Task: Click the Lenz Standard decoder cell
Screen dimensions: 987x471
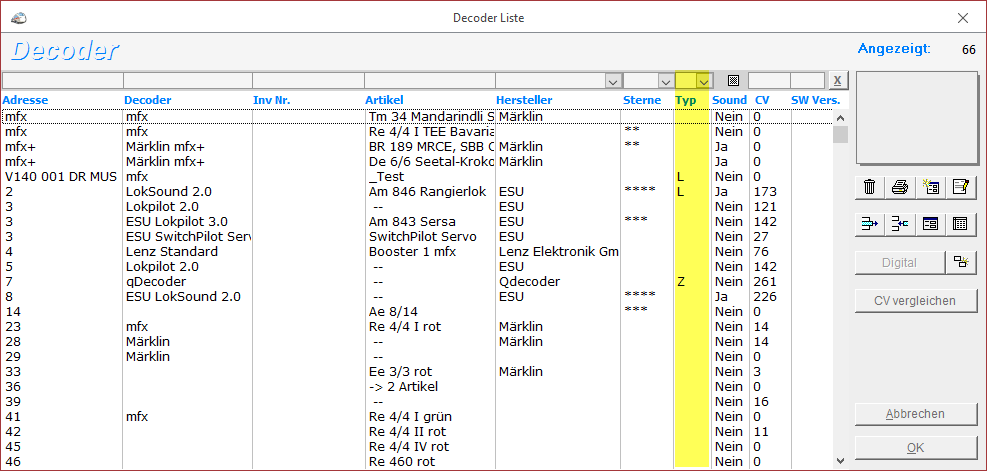Action: (172, 252)
